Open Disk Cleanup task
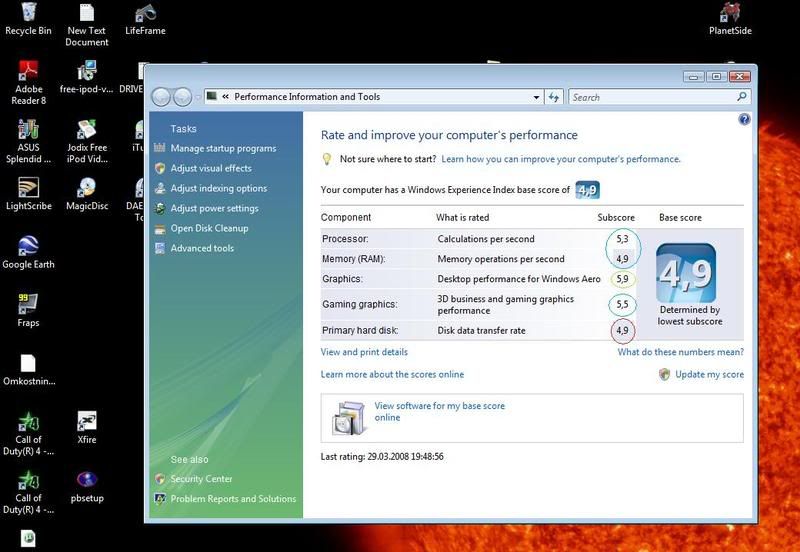Screen dimensions: 800x552 click(x=209, y=229)
